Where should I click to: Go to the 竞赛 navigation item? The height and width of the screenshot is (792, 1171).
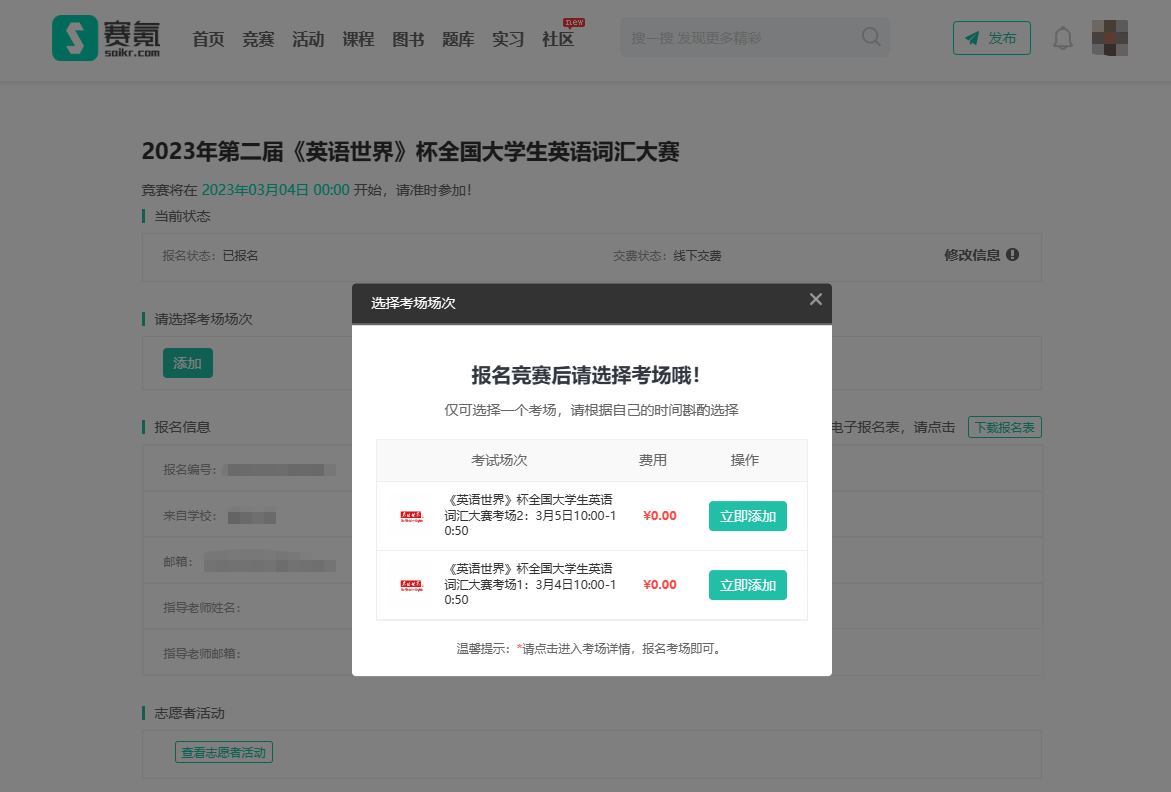[258, 39]
